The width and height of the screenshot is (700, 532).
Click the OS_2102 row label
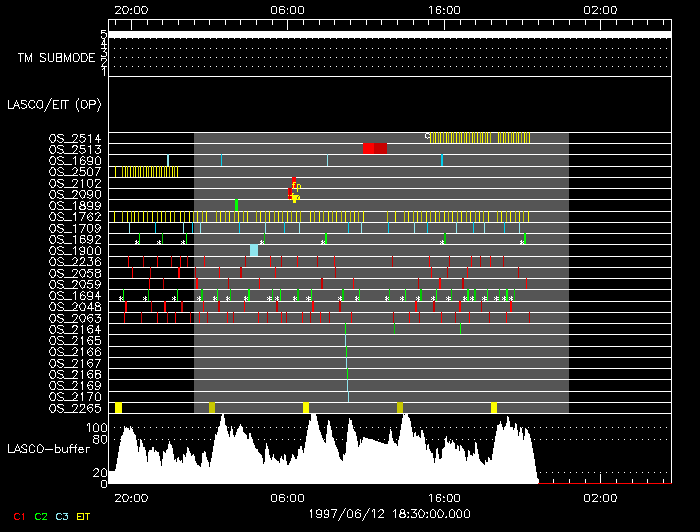(x=75, y=183)
